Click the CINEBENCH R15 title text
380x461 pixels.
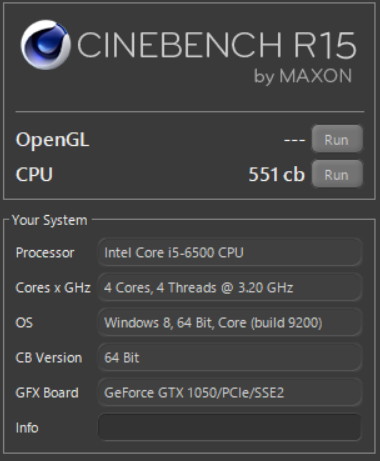(x=217, y=45)
